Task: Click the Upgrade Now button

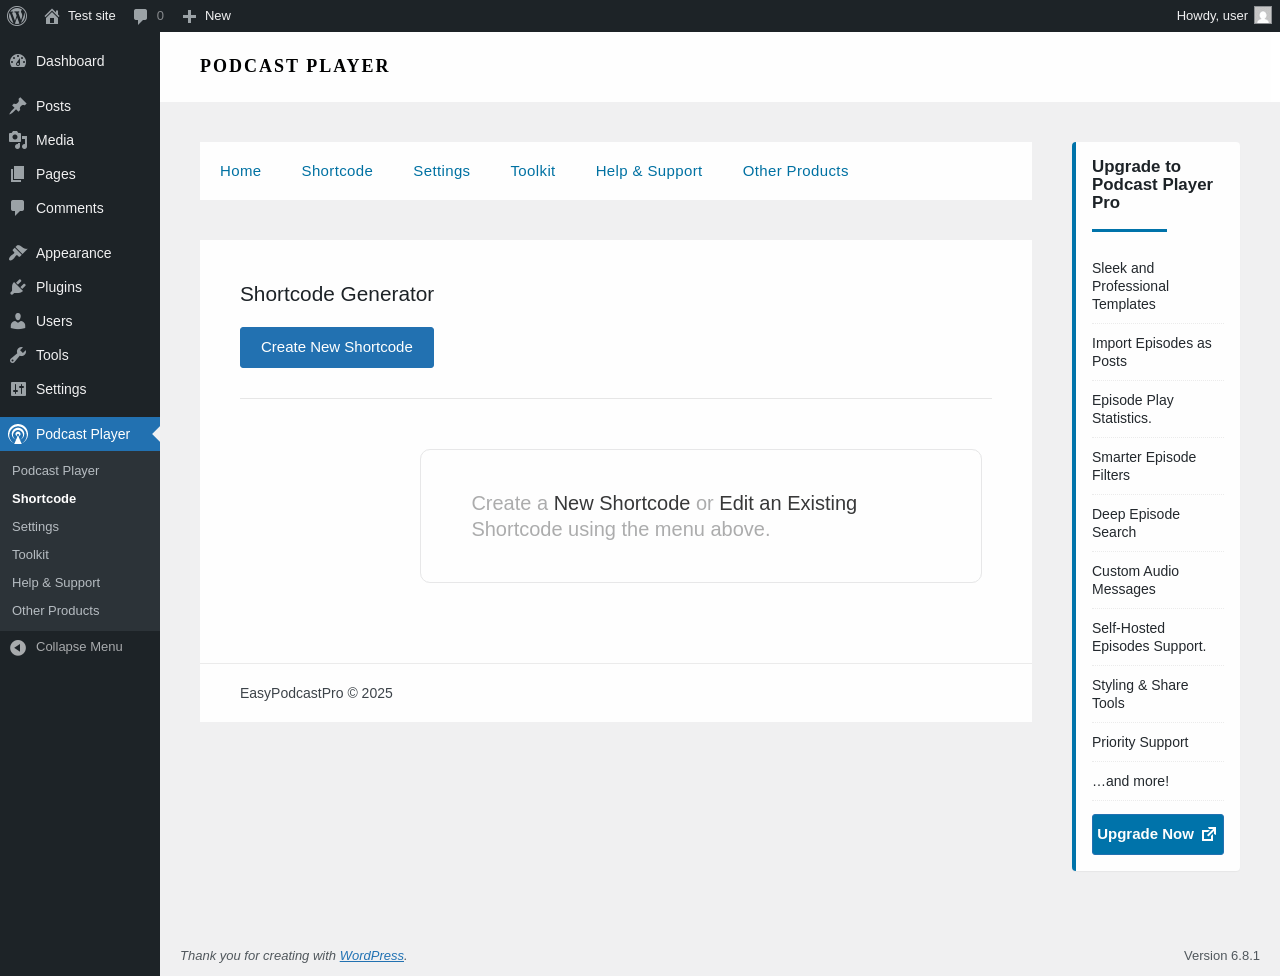Action: coord(1158,834)
